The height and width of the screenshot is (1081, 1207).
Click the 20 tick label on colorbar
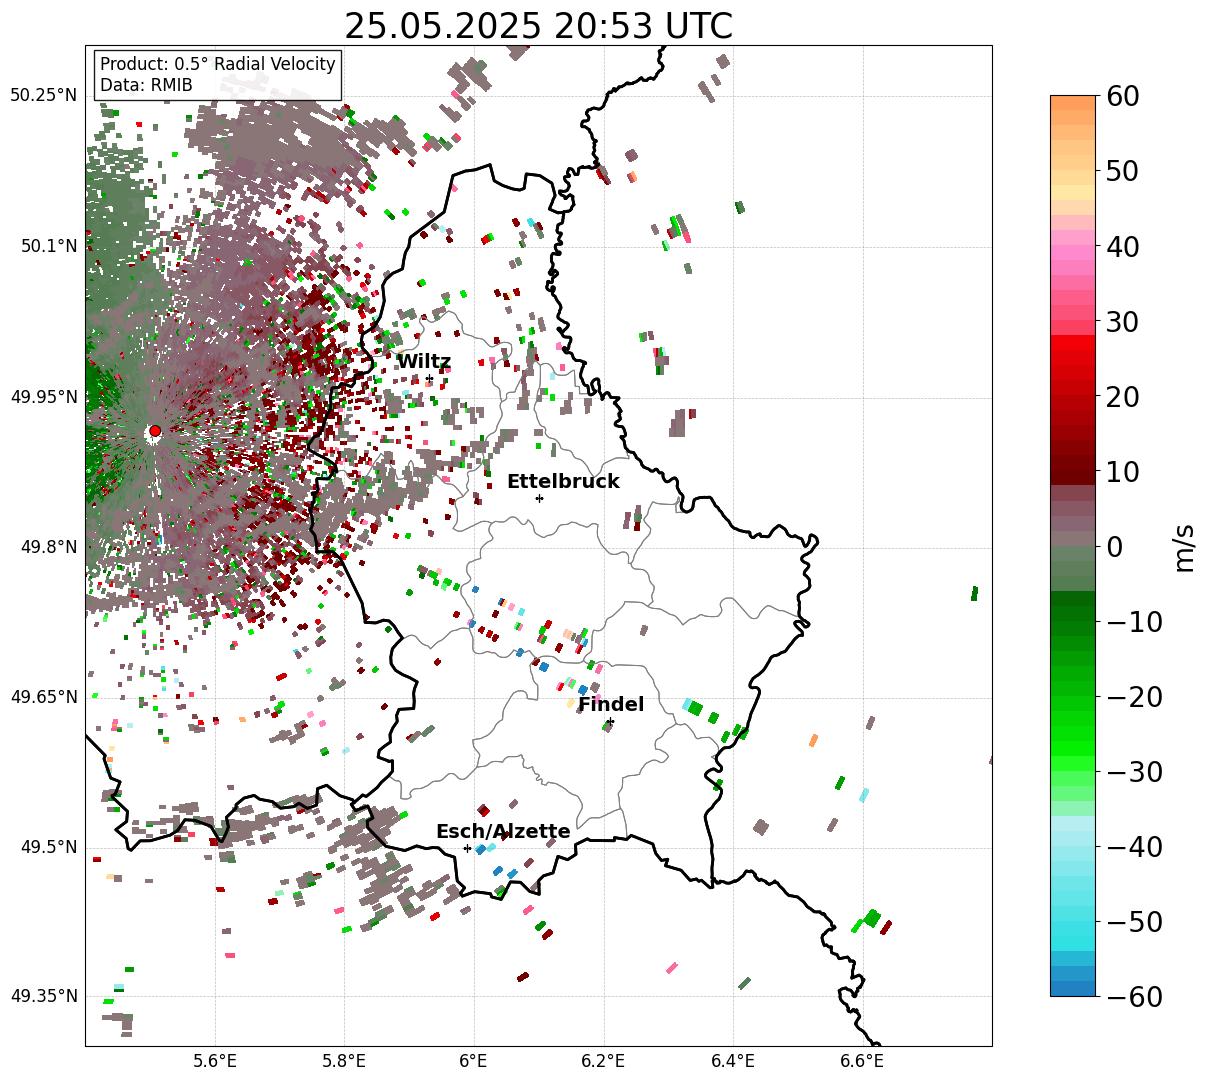(x=1123, y=397)
